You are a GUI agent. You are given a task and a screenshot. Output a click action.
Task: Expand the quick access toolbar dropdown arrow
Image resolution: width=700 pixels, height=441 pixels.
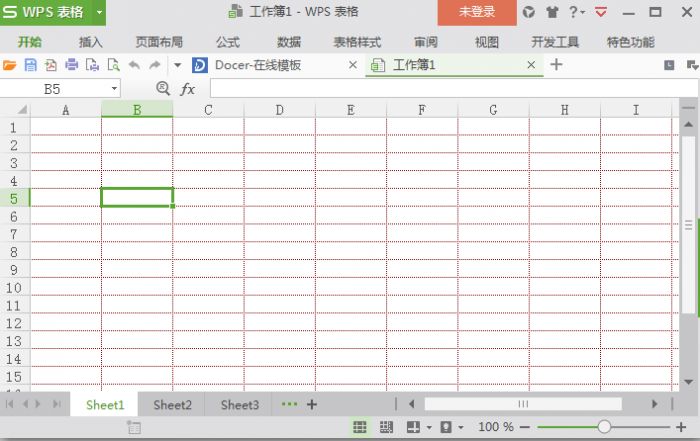click(177, 65)
